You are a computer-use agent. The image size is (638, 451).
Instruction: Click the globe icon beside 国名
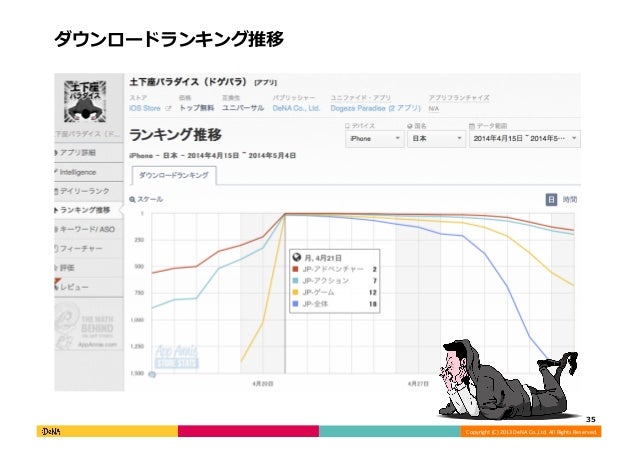pyautogui.click(x=410, y=126)
